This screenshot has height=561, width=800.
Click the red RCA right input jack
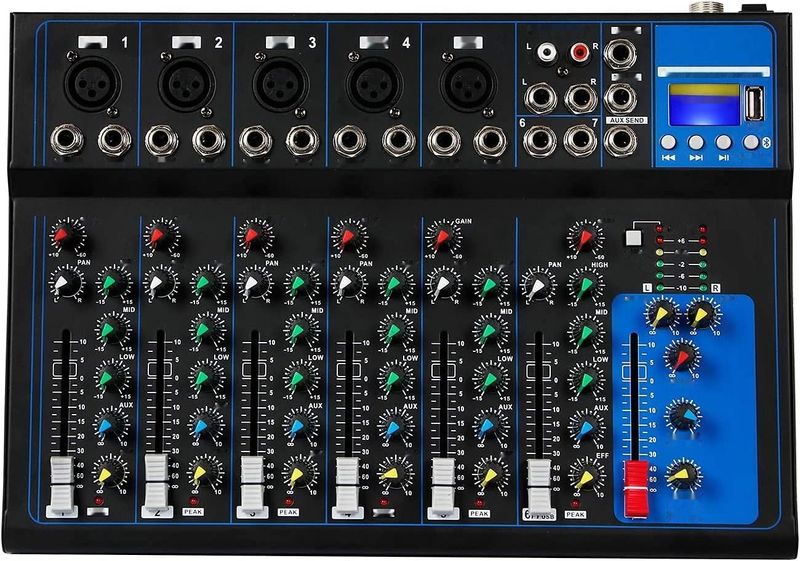(x=580, y=50)
